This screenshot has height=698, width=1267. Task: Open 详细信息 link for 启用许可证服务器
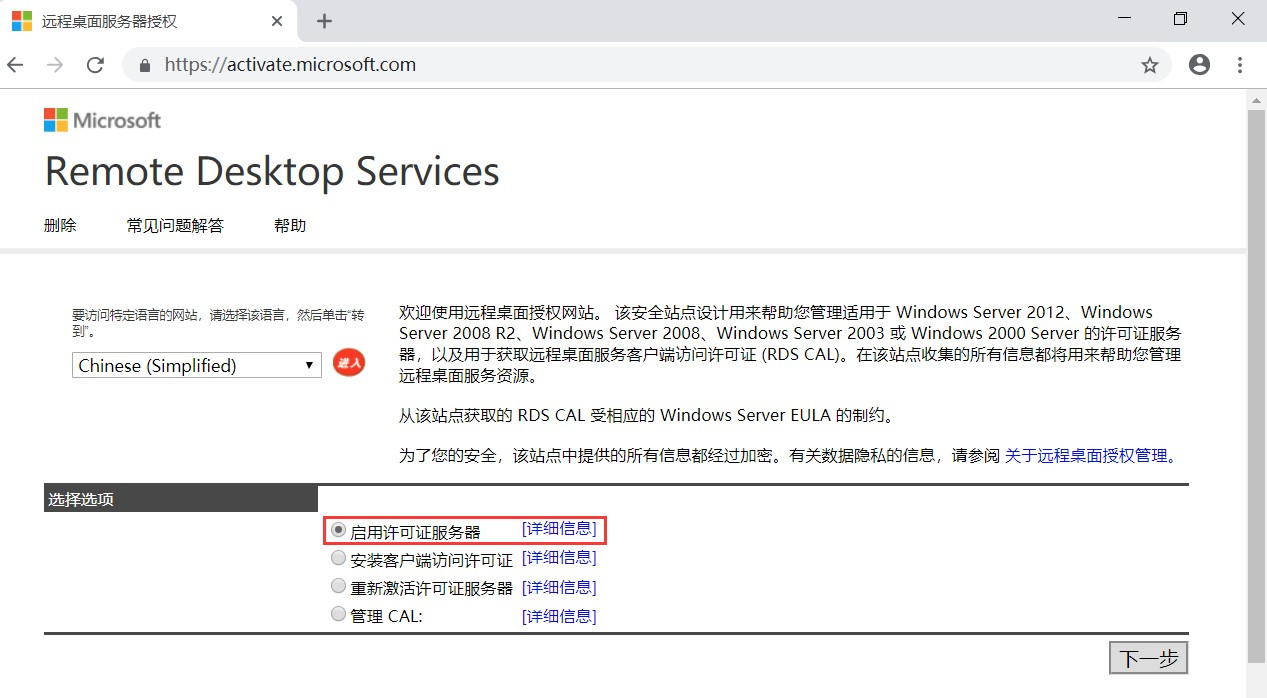pyautogui.click(x=559, y=528)
